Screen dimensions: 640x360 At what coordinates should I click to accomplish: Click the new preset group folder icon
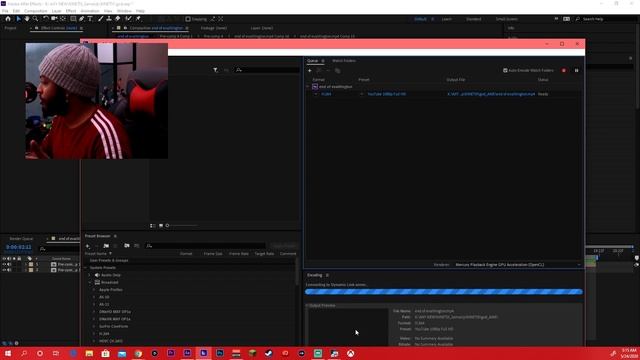[x=106, y=246]
